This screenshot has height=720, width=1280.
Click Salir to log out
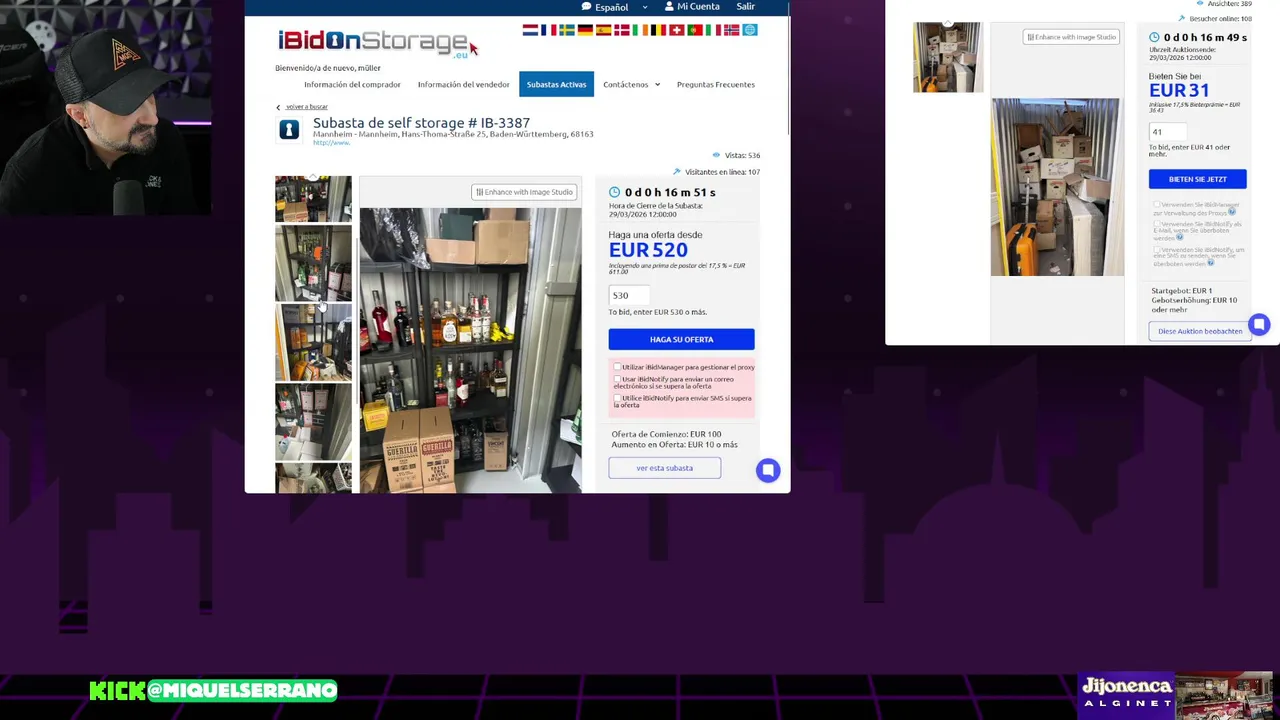coord(746,6)
